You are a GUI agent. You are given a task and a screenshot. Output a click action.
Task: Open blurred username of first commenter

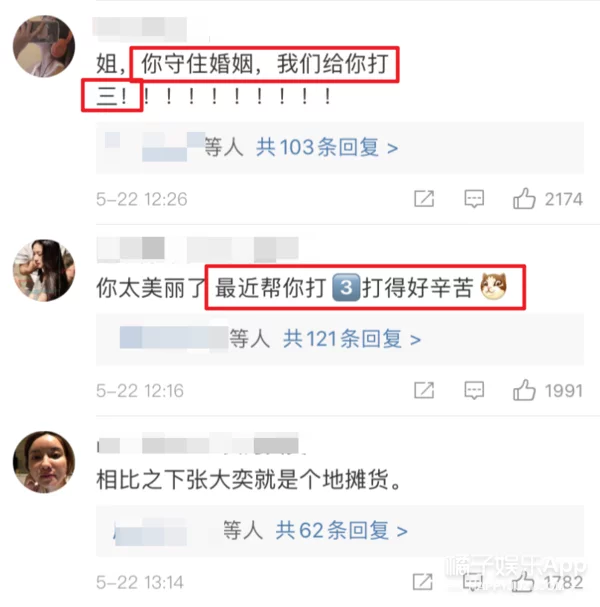pyautogui.click(x=140, y=29)
